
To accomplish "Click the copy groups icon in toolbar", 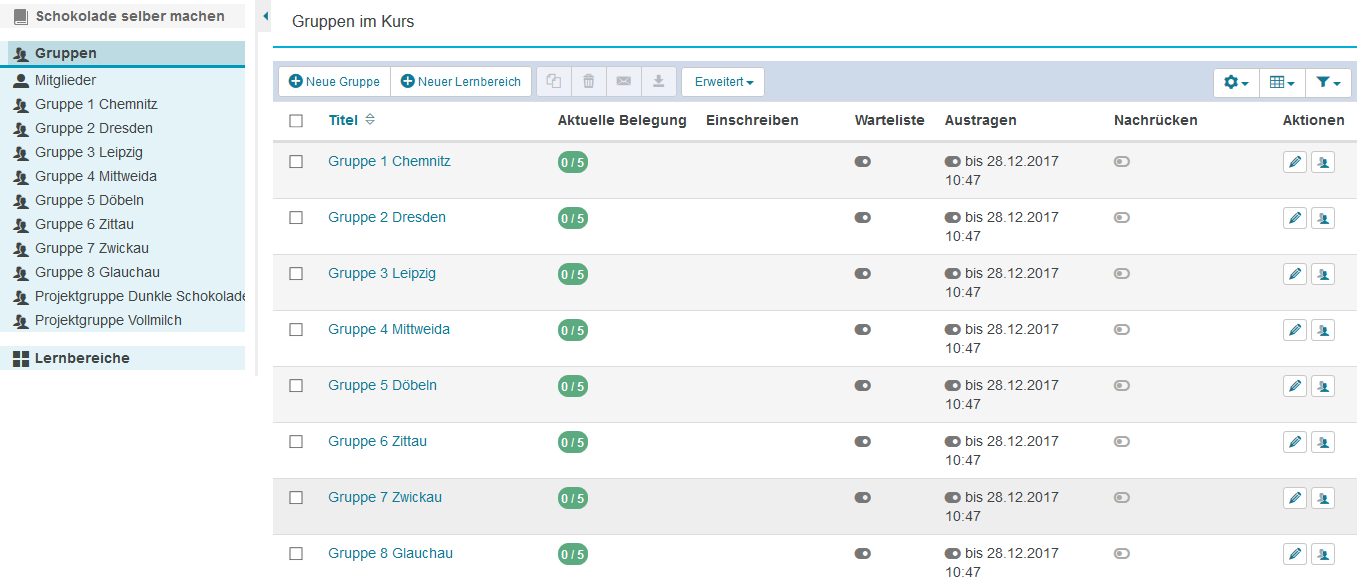I will coord(554,82).
